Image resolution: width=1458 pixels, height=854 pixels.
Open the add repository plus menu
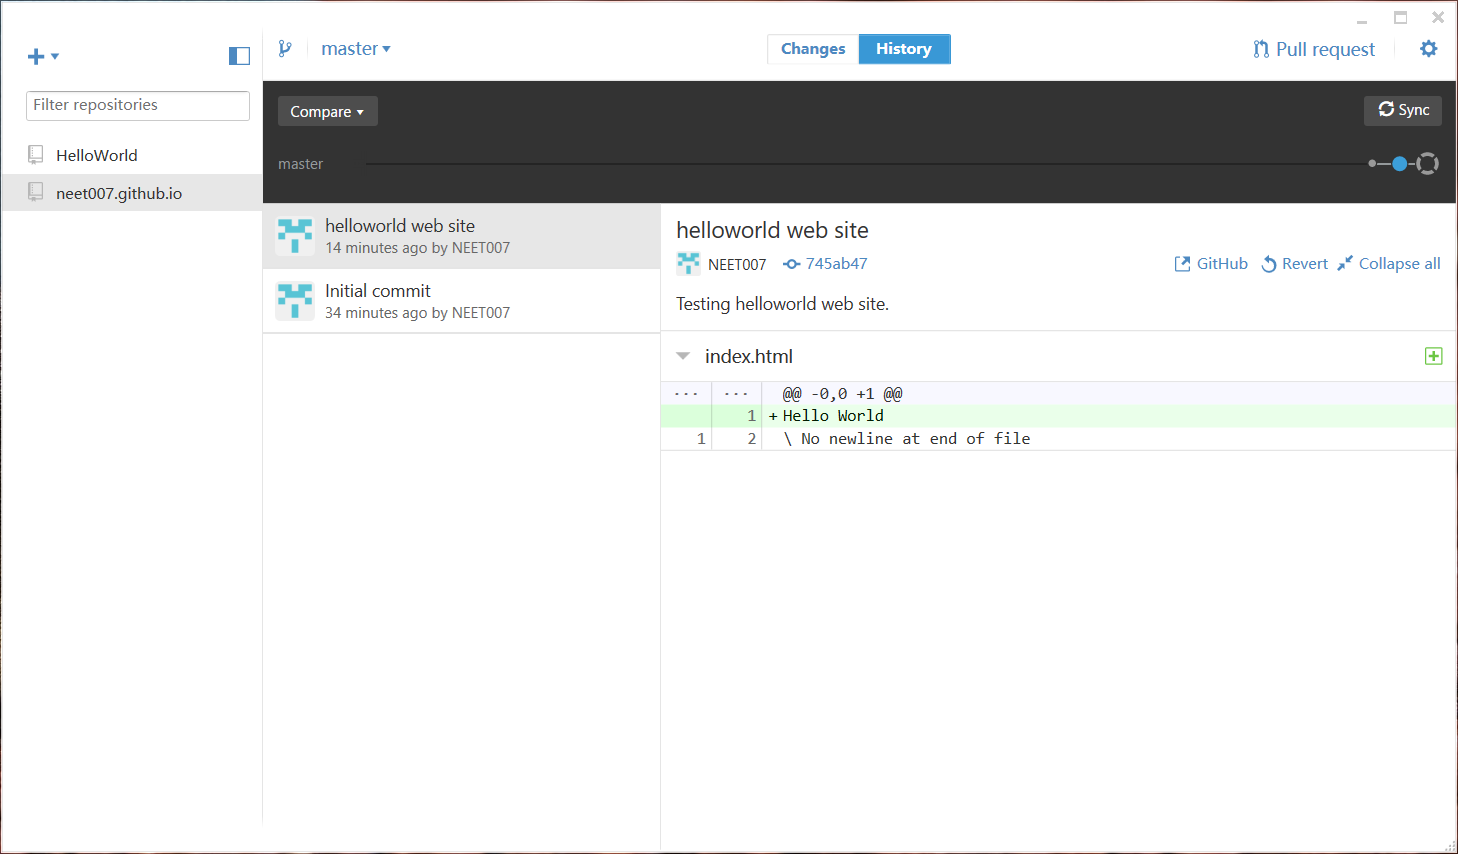pos(43,57)
